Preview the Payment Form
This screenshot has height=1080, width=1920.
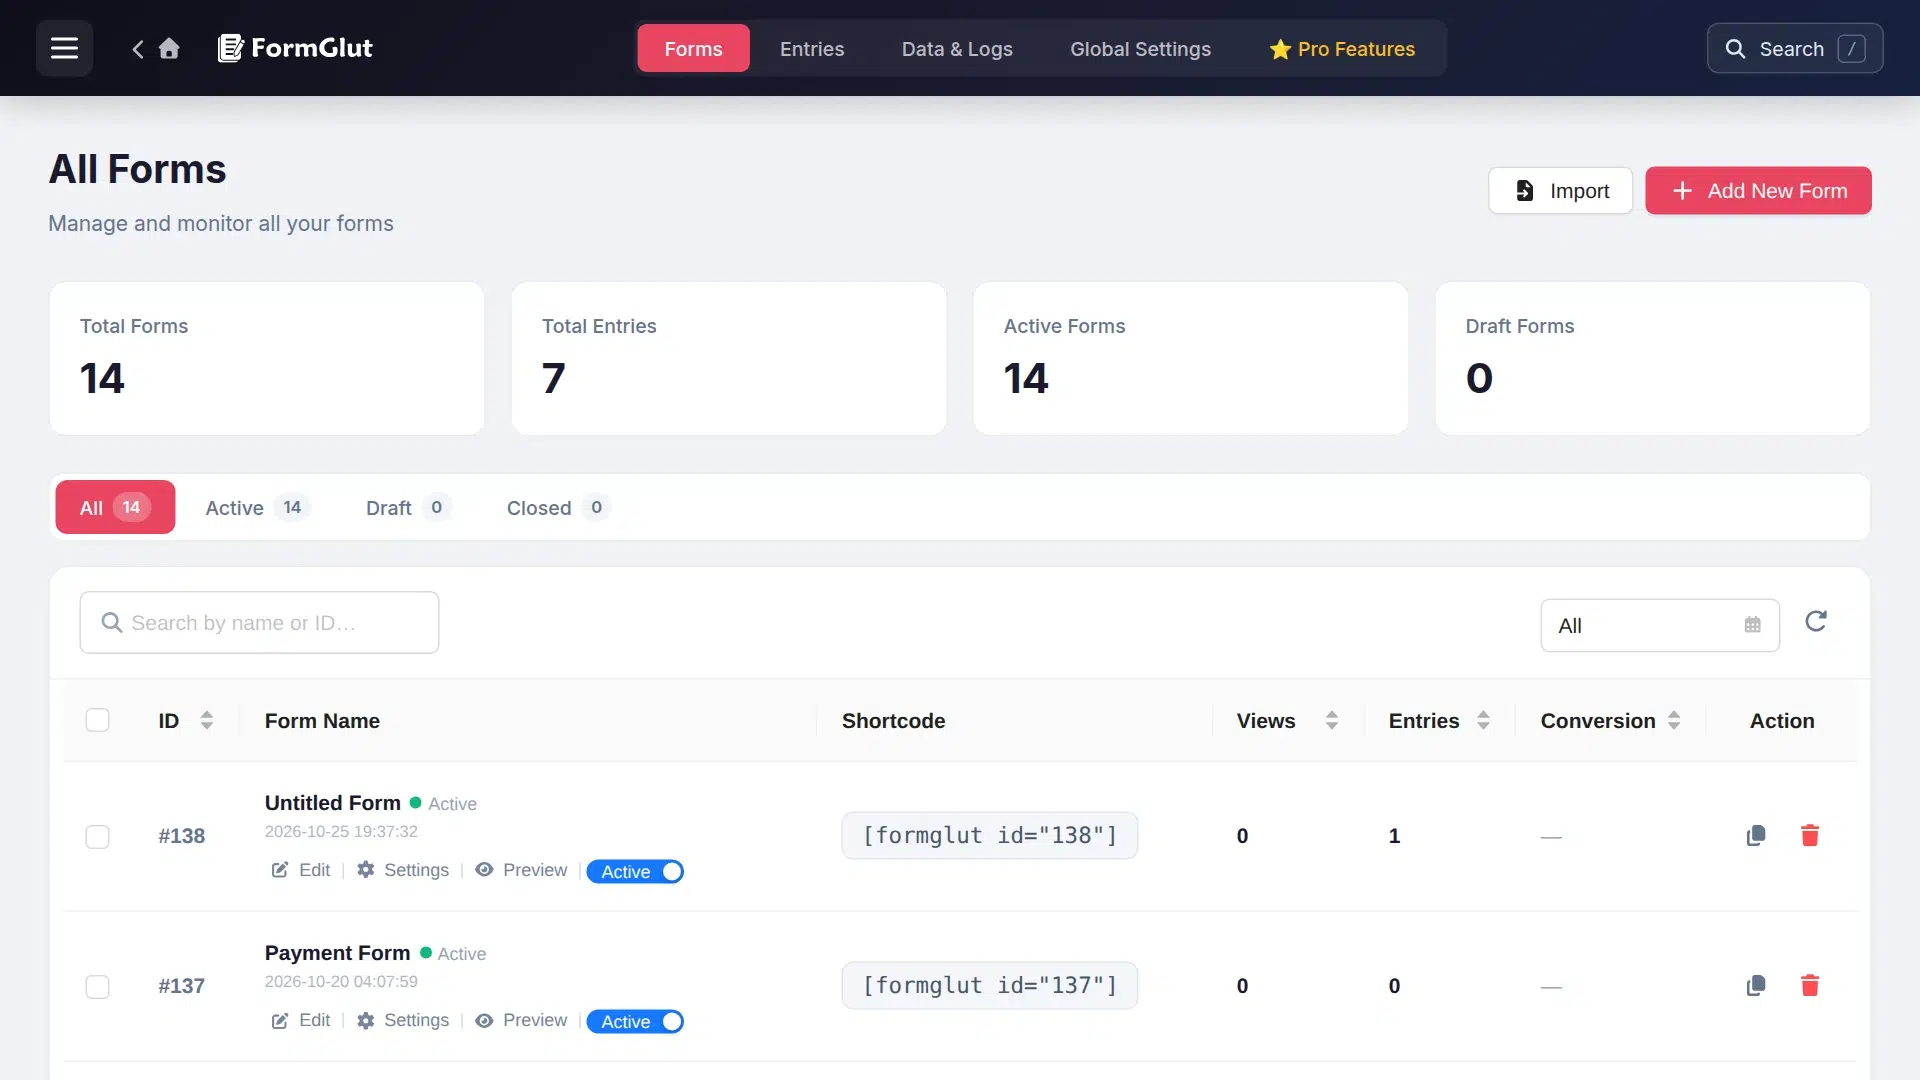click(x=521, y=1020)
